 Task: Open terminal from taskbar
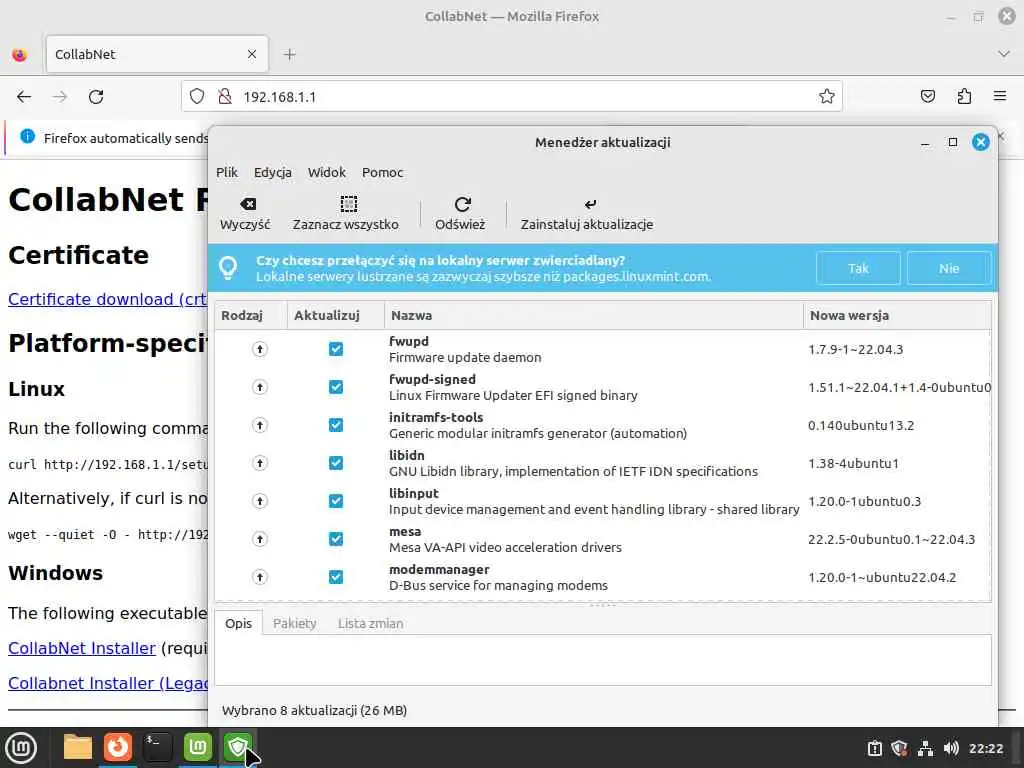coord(157,747)
